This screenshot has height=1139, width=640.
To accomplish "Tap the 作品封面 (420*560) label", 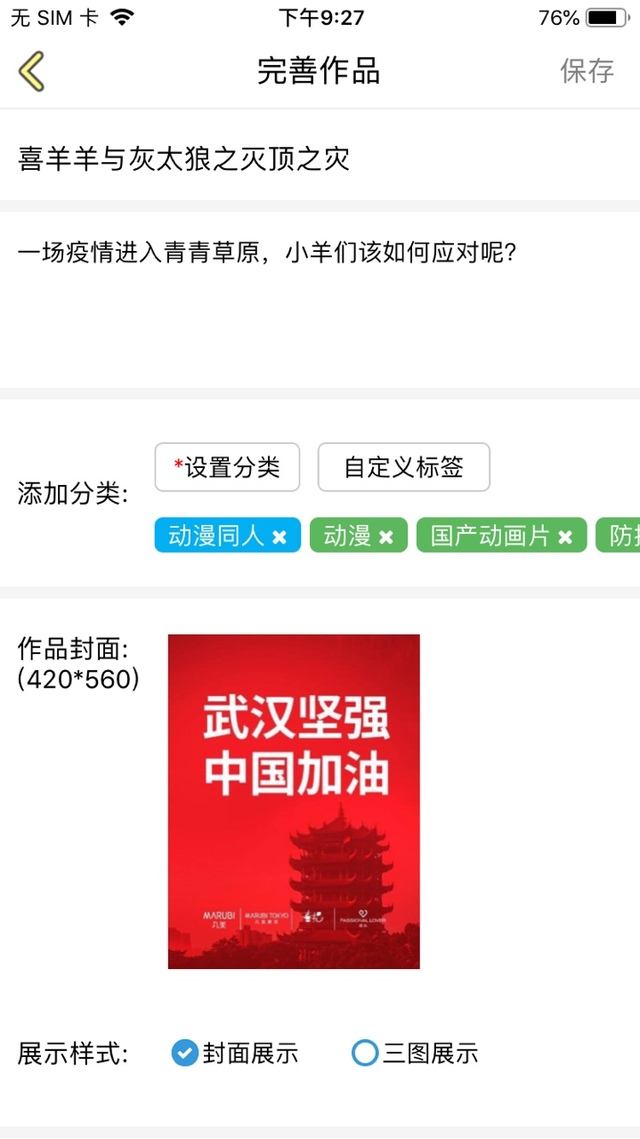I will tap(78, 663).
